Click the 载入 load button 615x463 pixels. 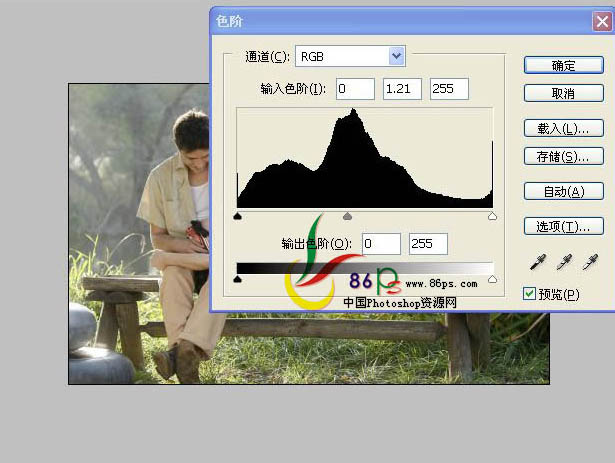[563, 128]
